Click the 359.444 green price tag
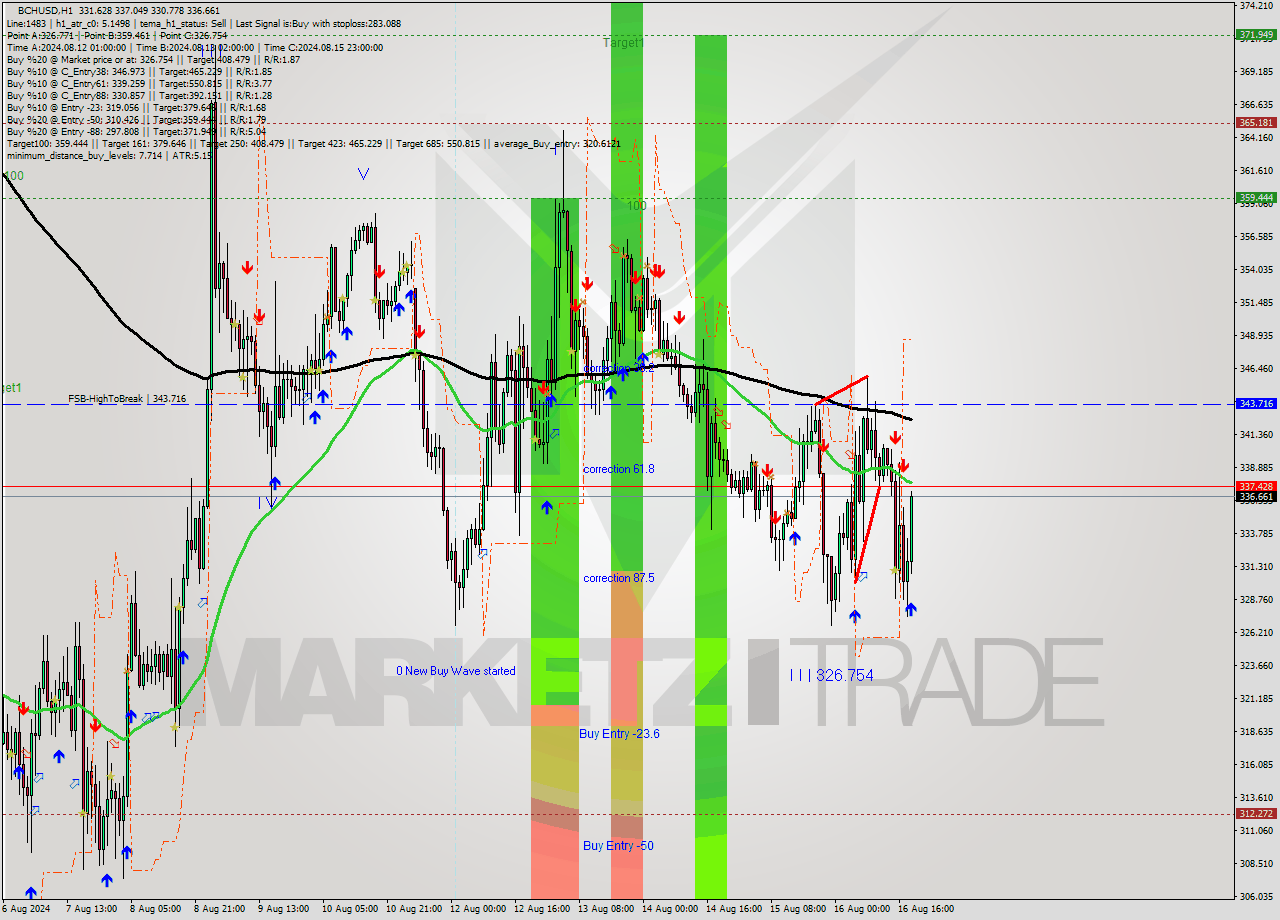1280x920 pixels. tap(1256, 198)
